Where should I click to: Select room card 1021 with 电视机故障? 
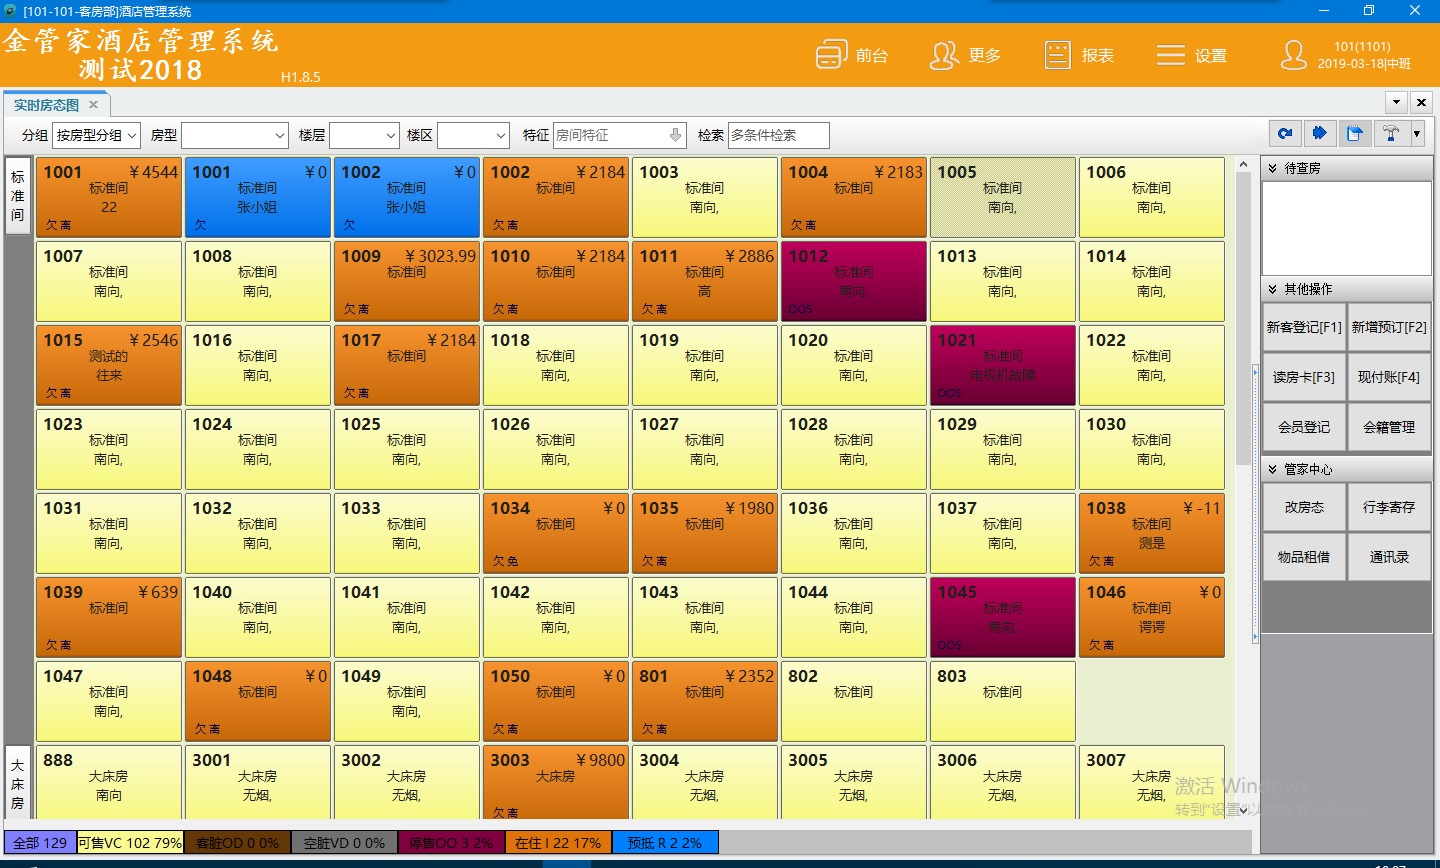click(1003, 365)
